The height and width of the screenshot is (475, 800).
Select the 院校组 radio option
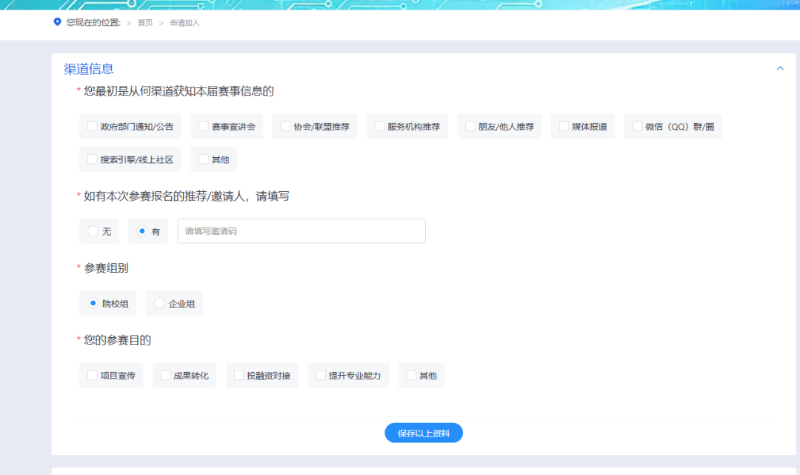click(x=93, y=303)
